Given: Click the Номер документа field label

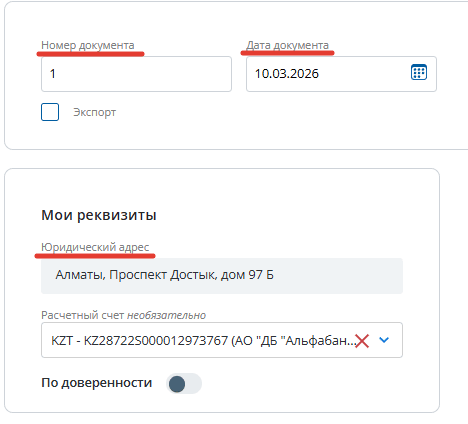Looking at the screenshot, I should [x=88, y=45].
